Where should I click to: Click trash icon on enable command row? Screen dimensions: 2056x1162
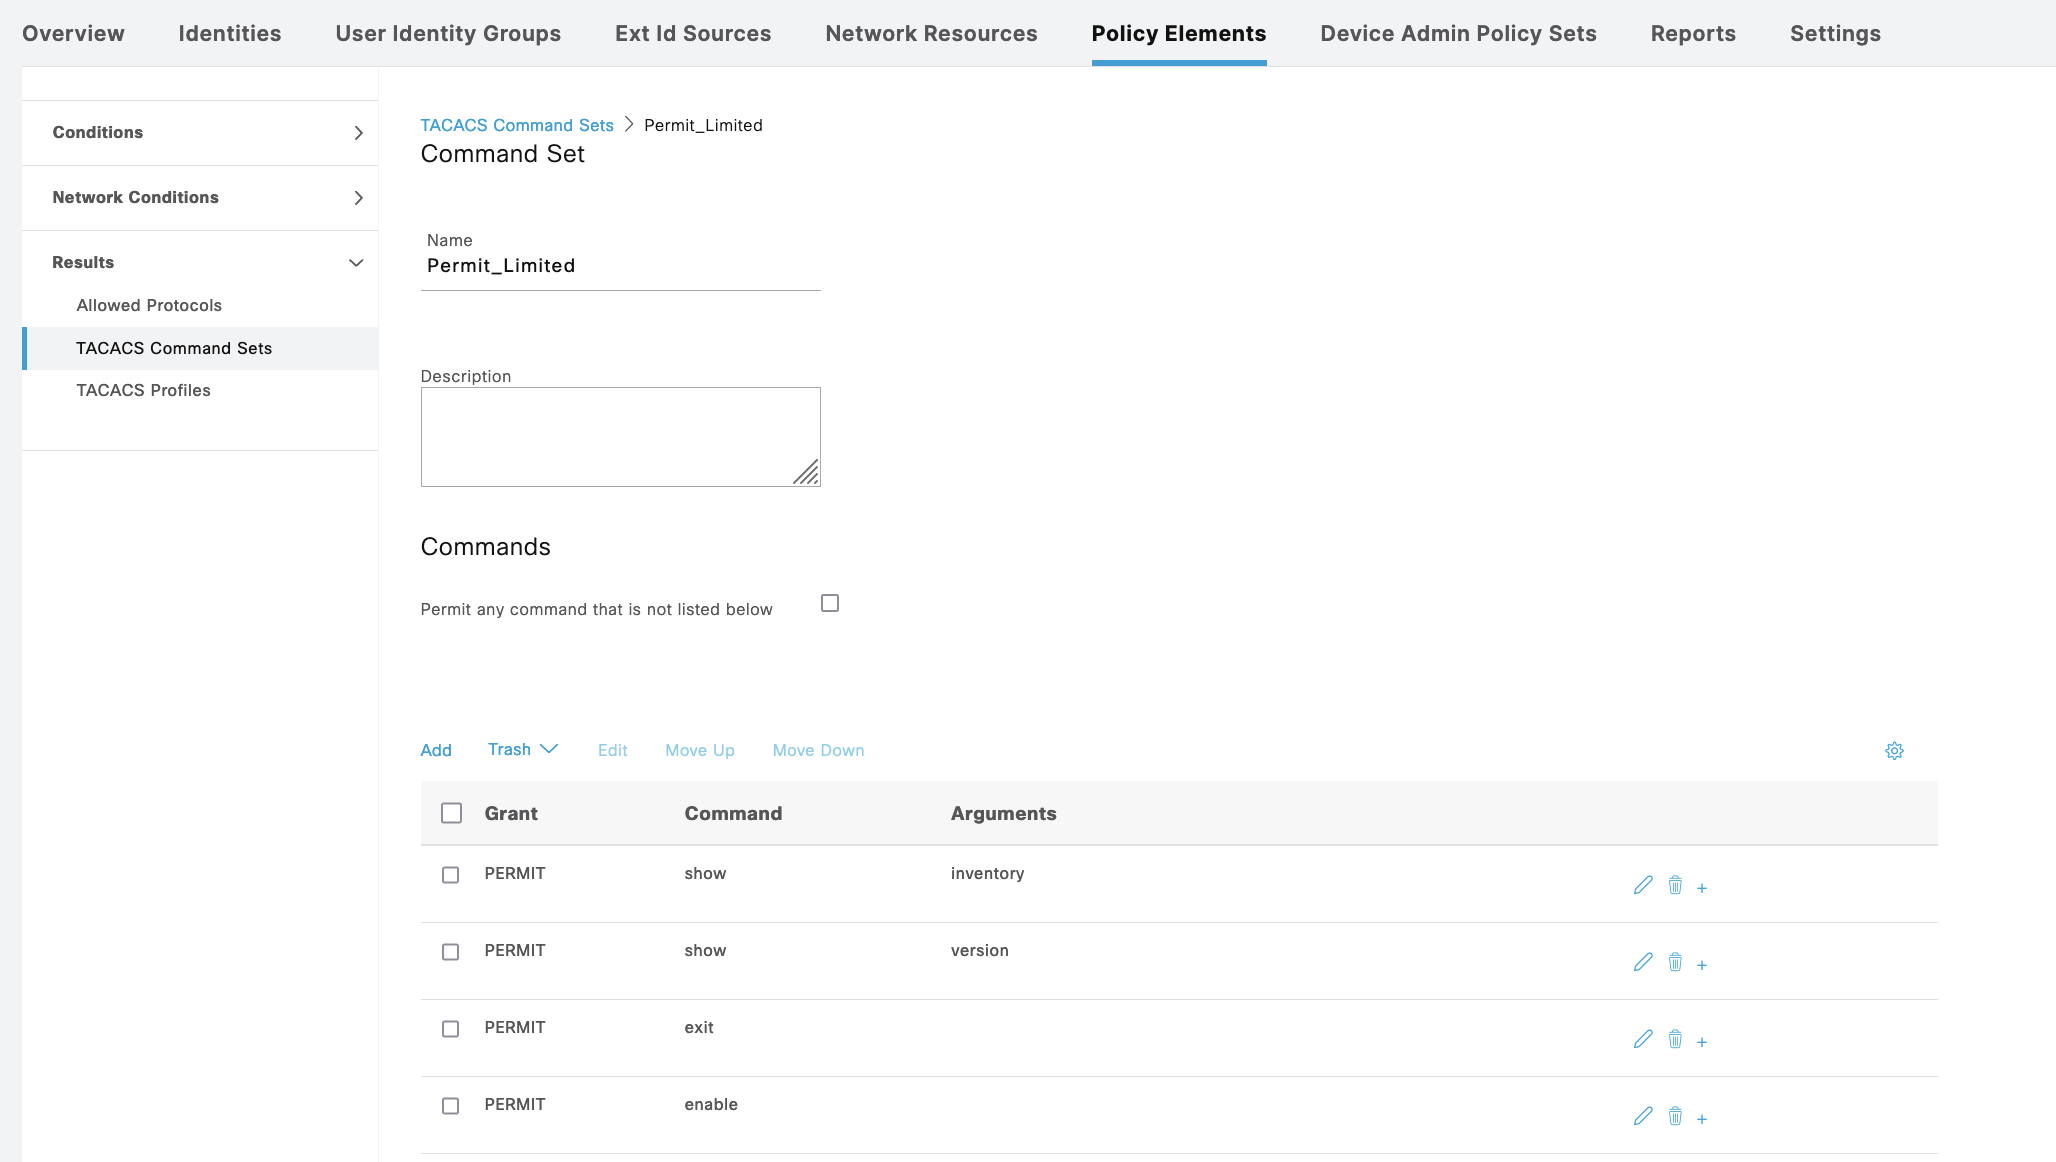coord(1675,1116)
